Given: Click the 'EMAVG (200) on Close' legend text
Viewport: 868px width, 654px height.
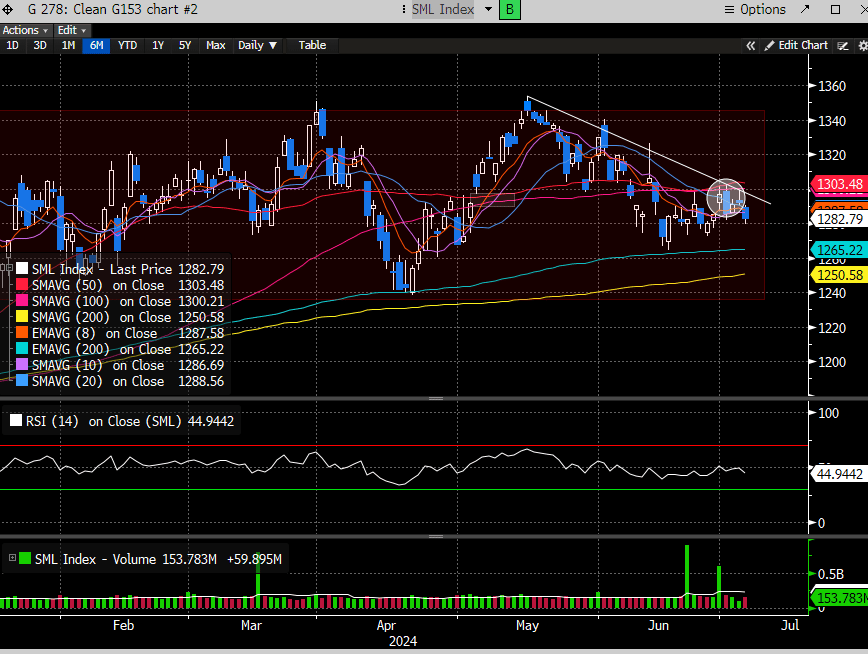Looking at the screenshot, I should point(101,349).
